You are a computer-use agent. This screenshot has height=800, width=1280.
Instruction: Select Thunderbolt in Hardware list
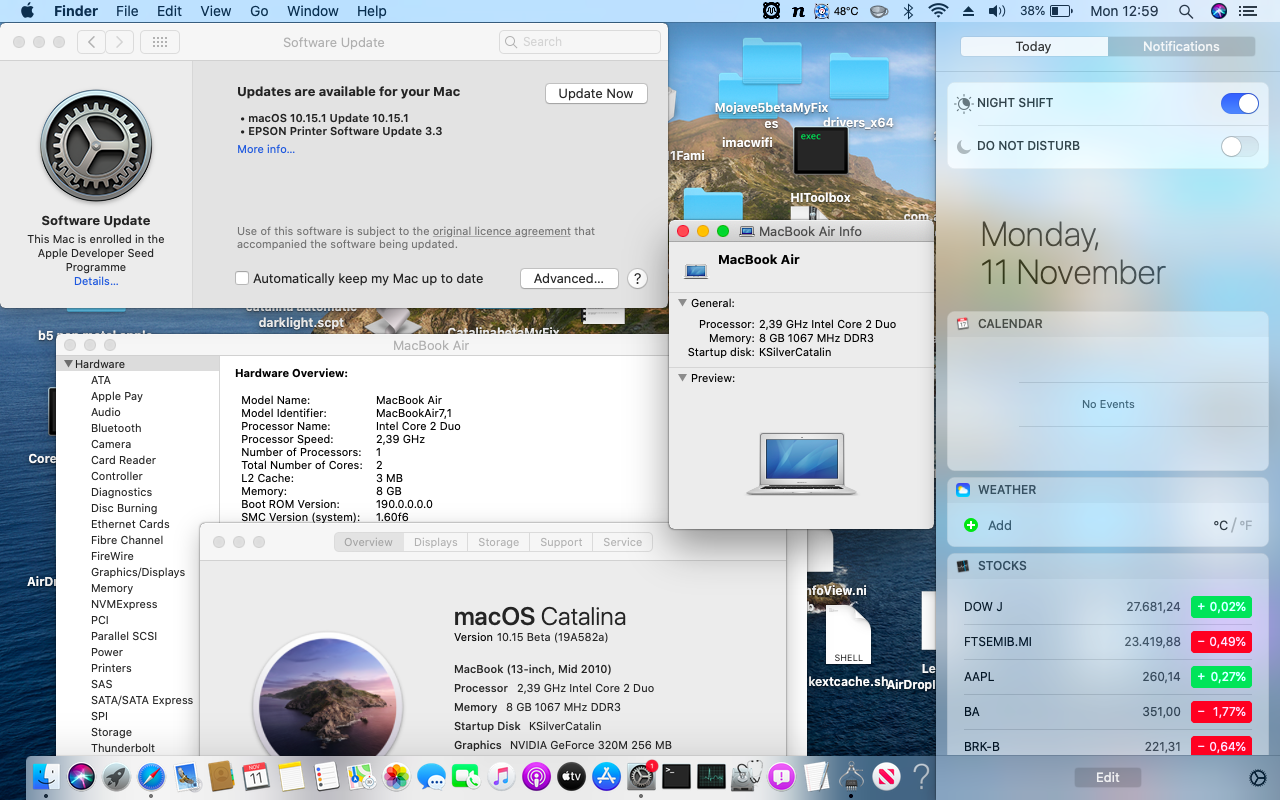click(123, 748)
